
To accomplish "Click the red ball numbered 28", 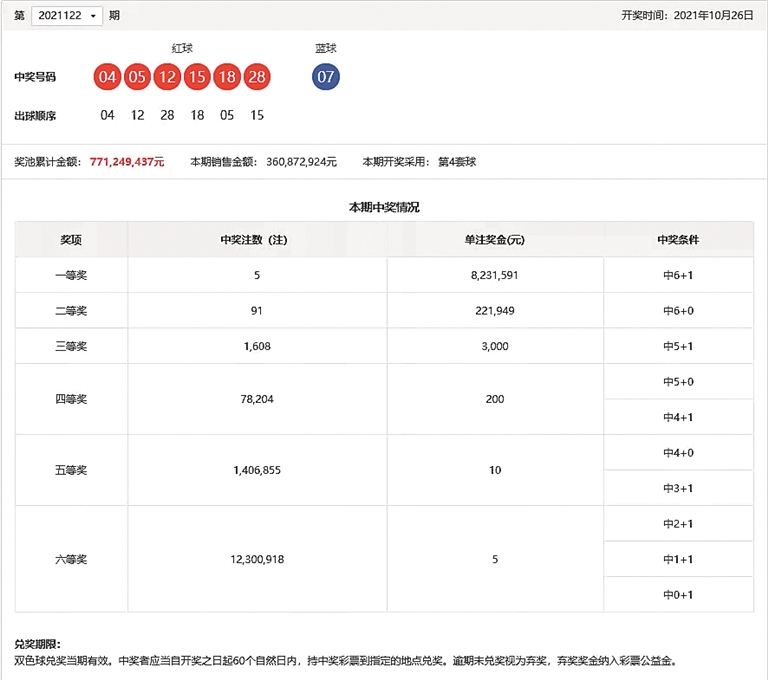I will coord(257,77).
